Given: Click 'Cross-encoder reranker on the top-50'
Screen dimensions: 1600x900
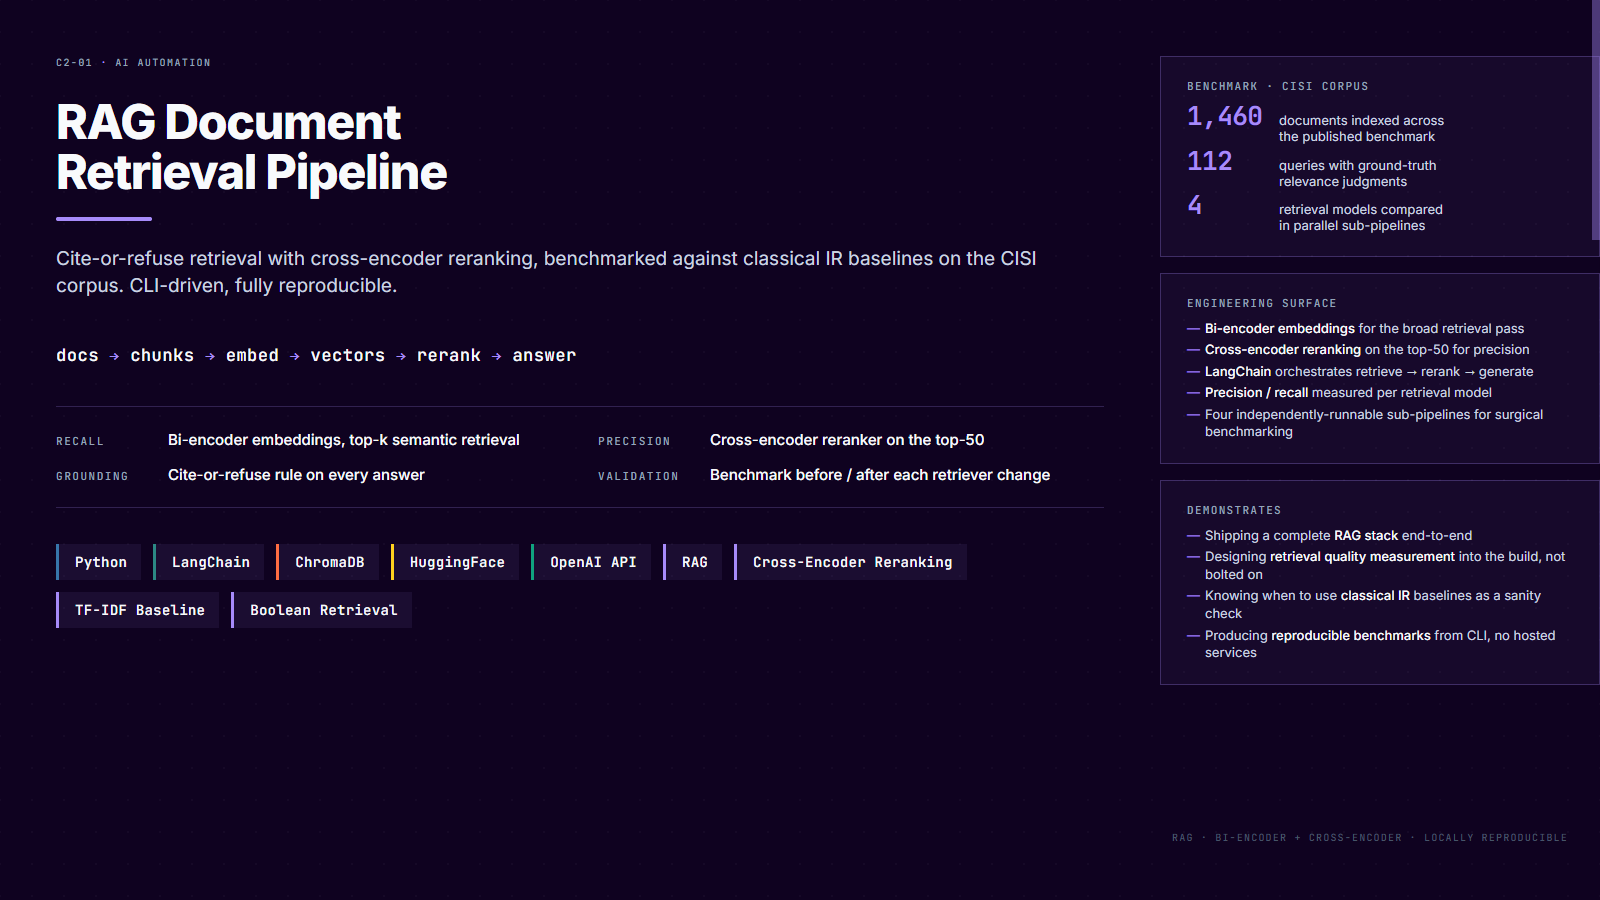Looking at the screenshot, I should coord(847,440).
